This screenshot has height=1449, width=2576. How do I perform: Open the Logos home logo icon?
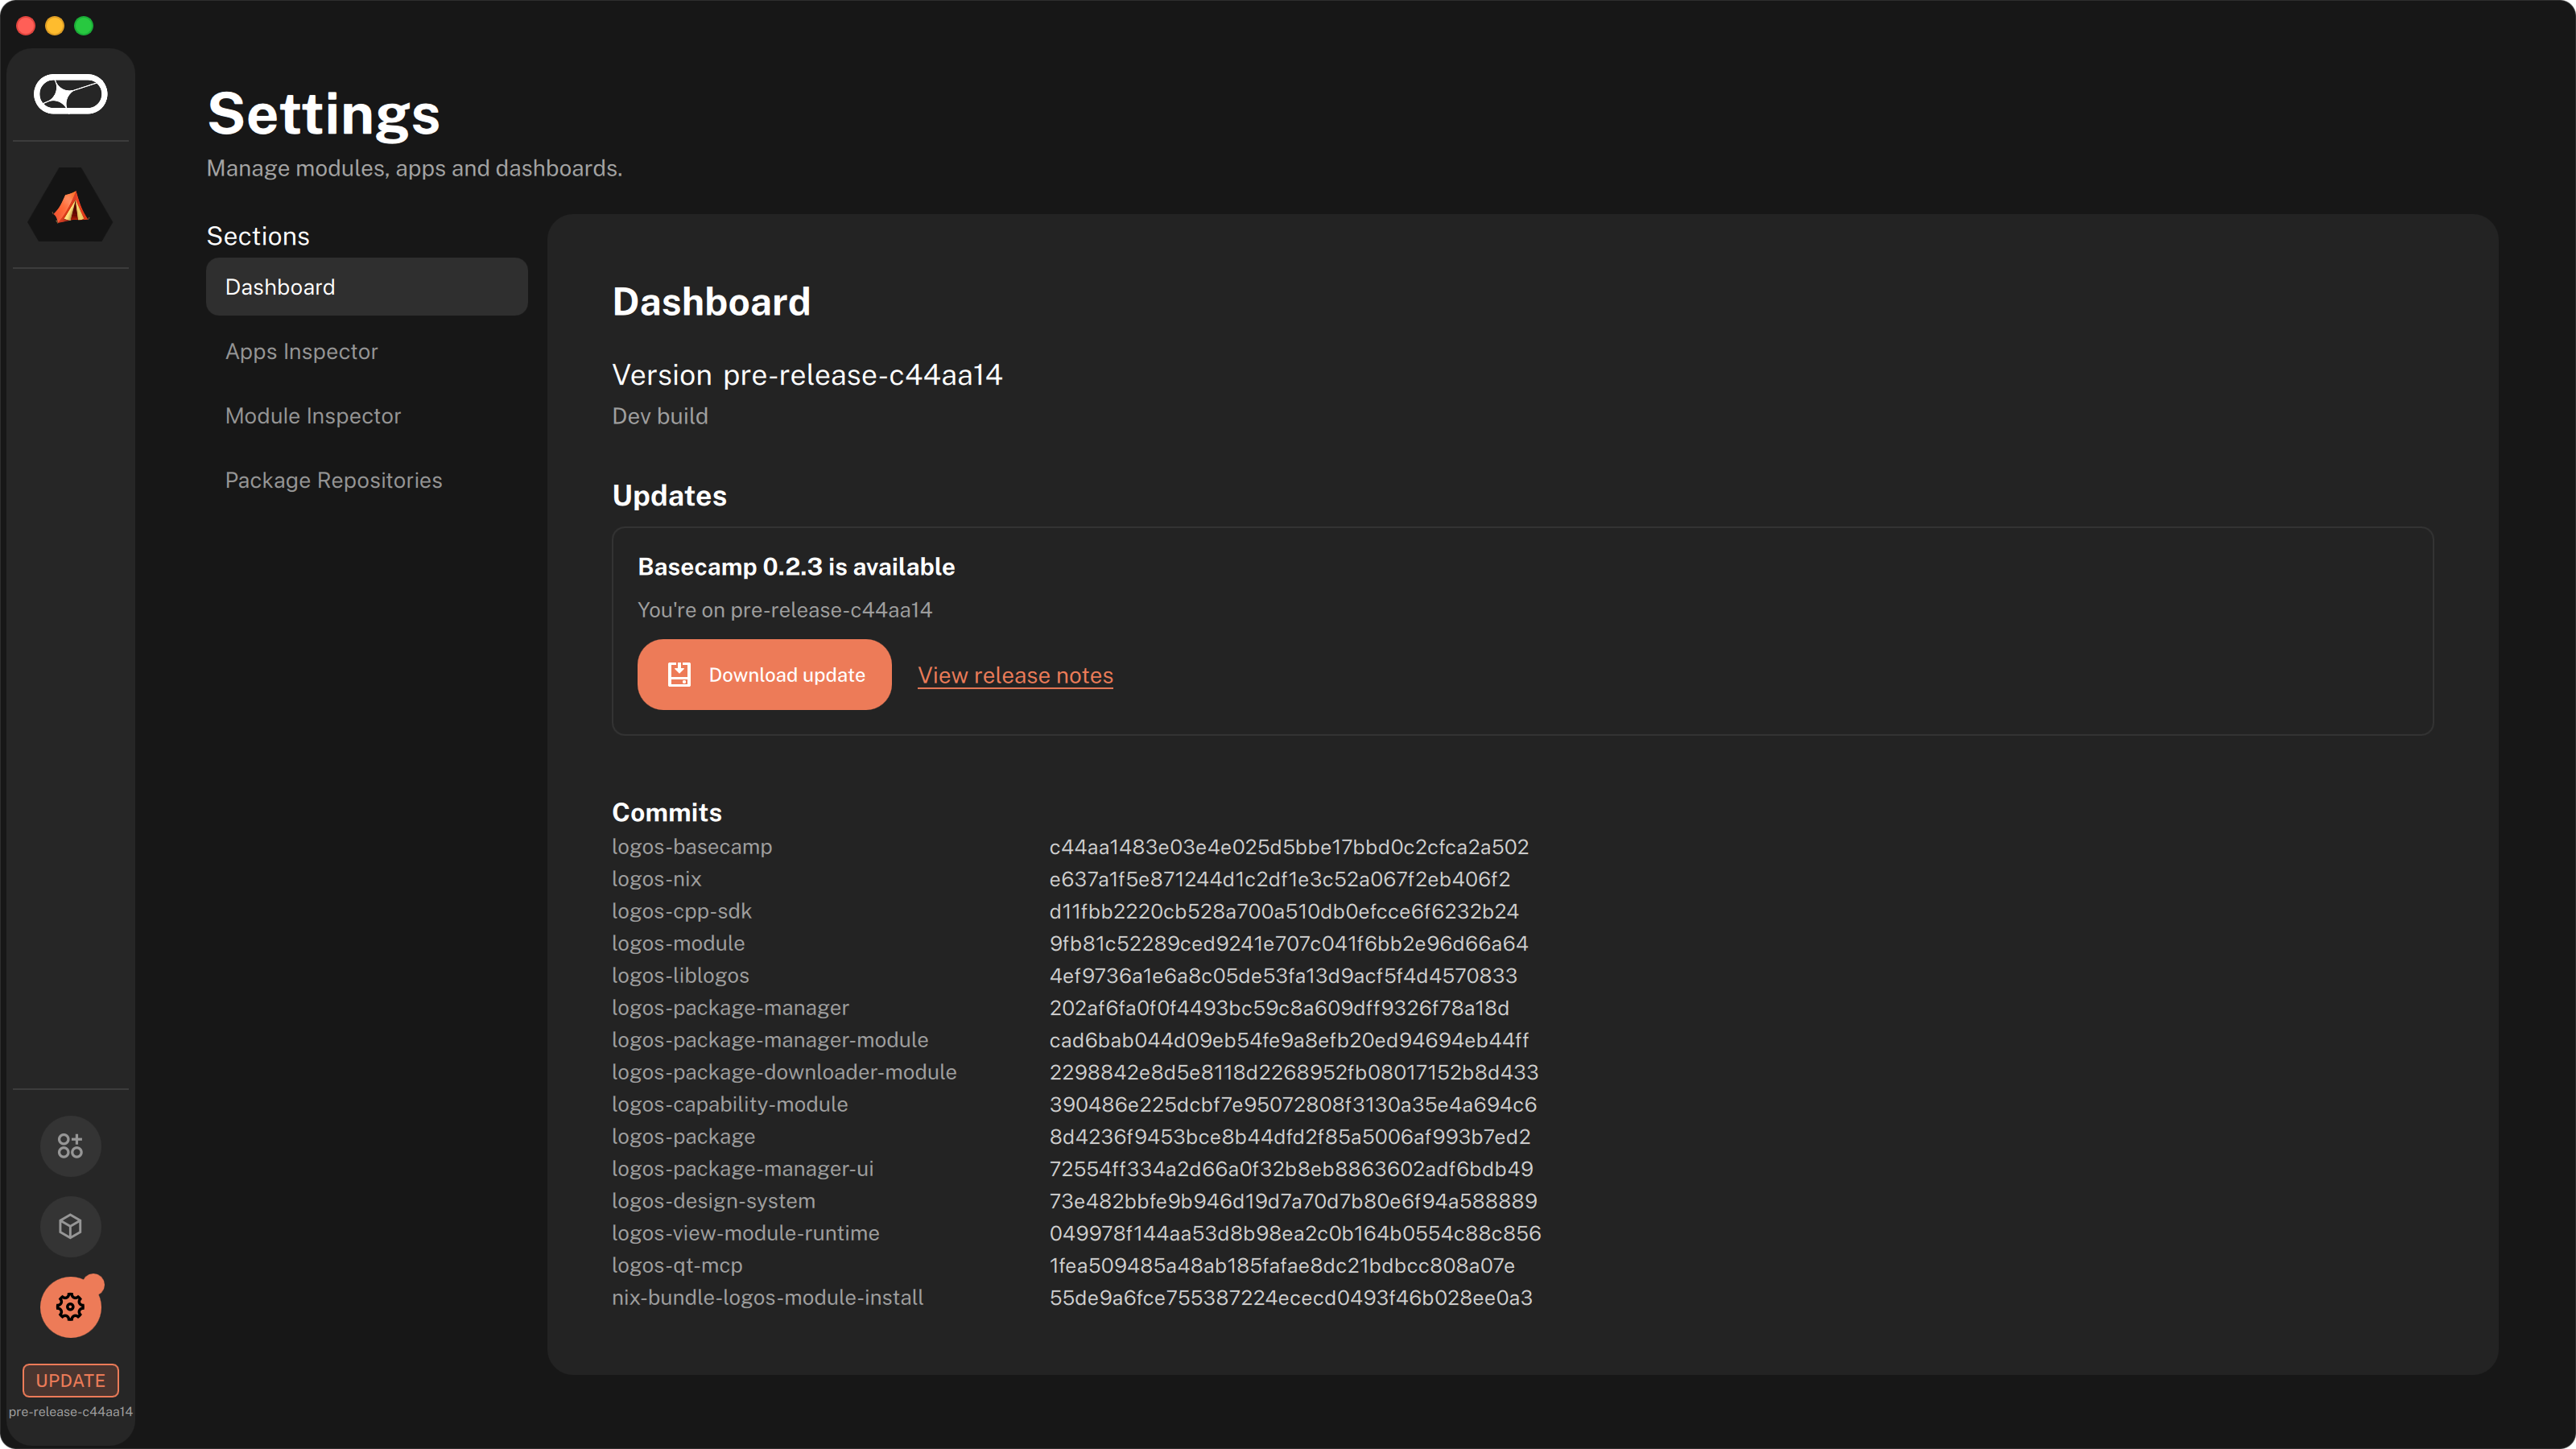point(70,94)
